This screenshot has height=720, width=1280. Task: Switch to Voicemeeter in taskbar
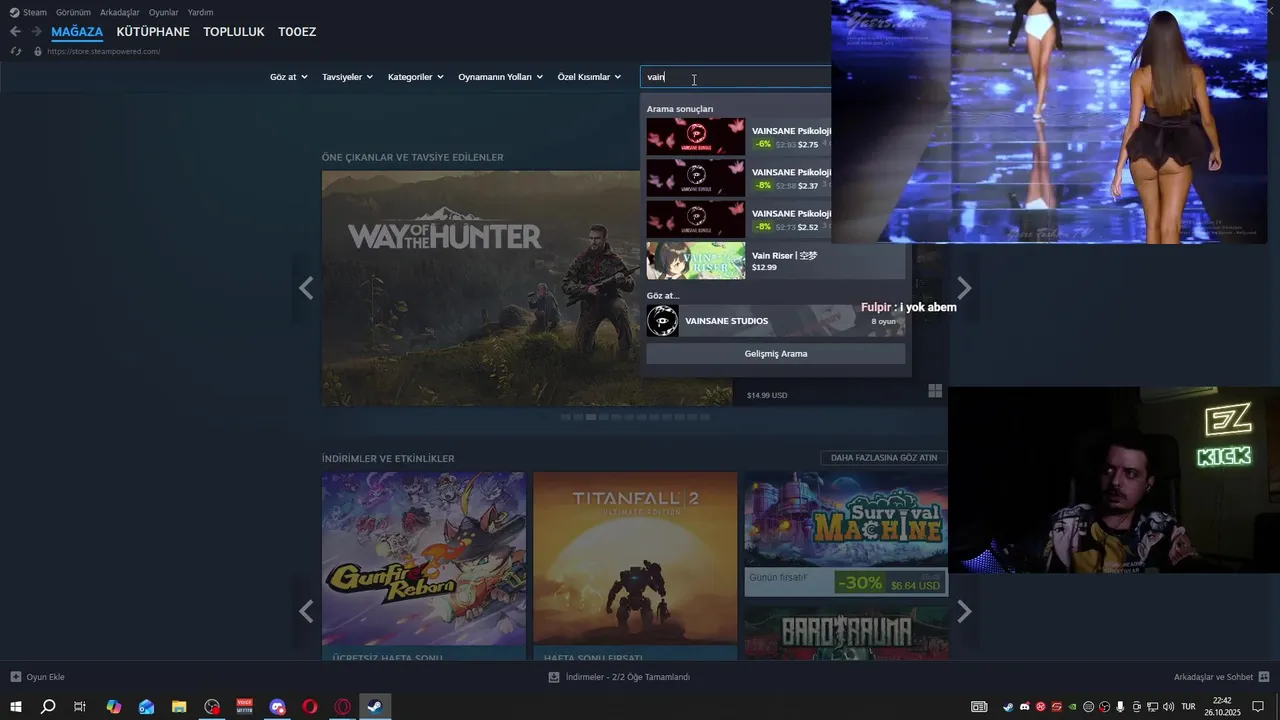[245, 707]
